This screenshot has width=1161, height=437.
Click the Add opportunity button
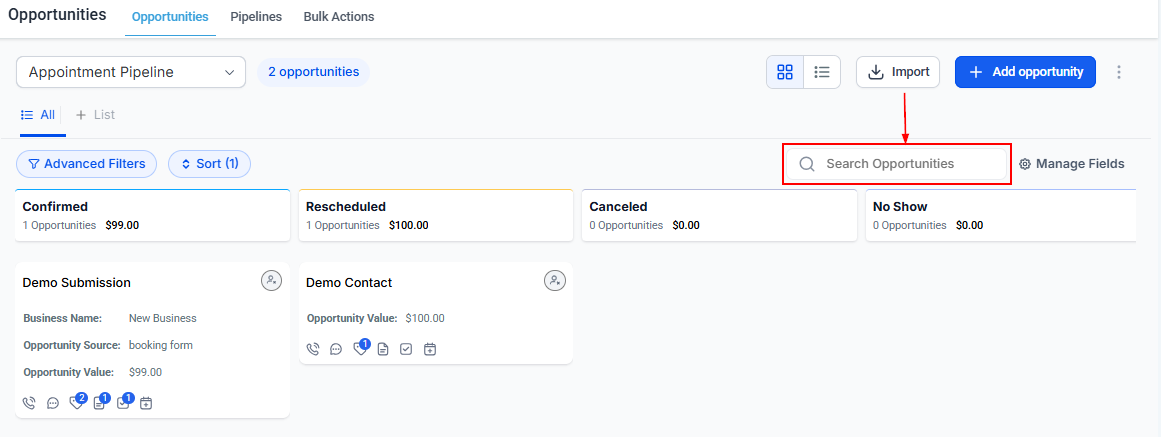point(1025,72)
